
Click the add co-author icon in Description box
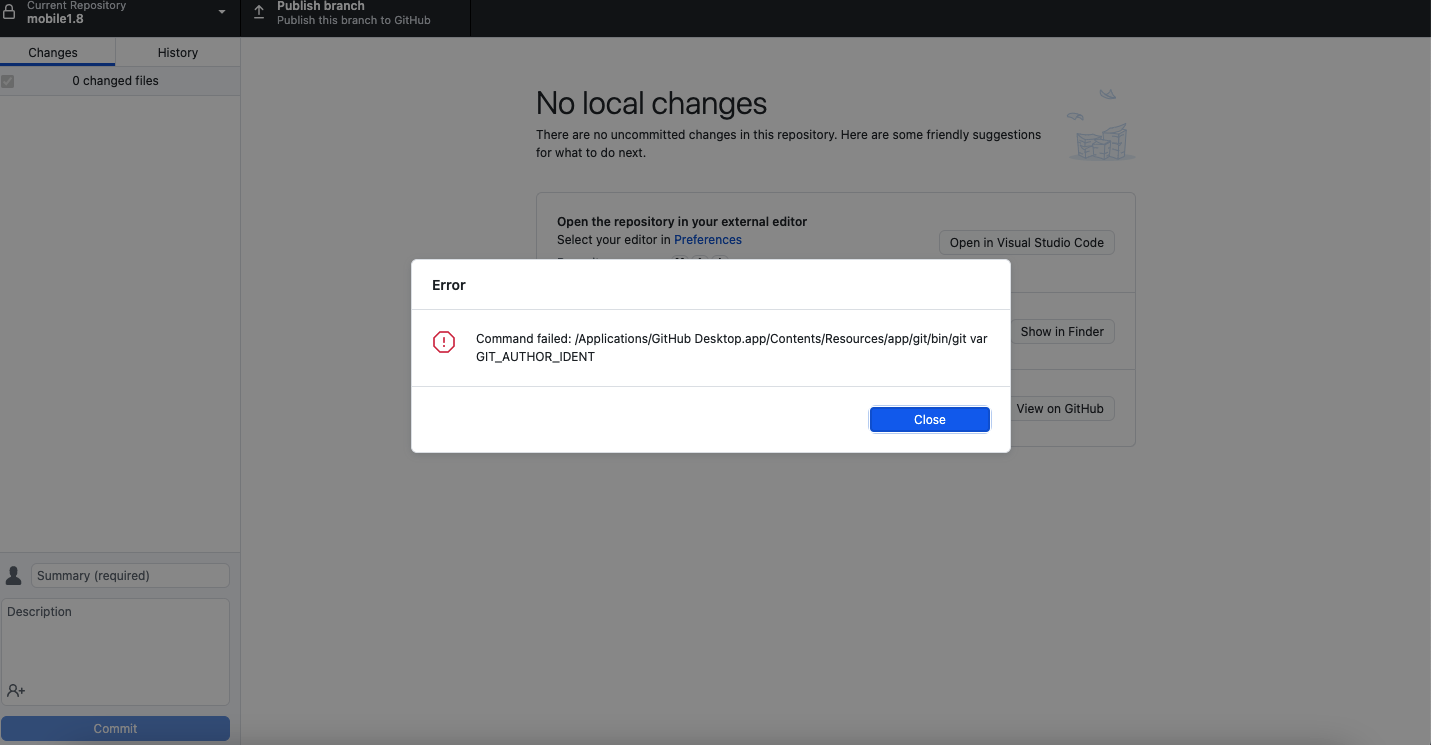tap(15, 690)
